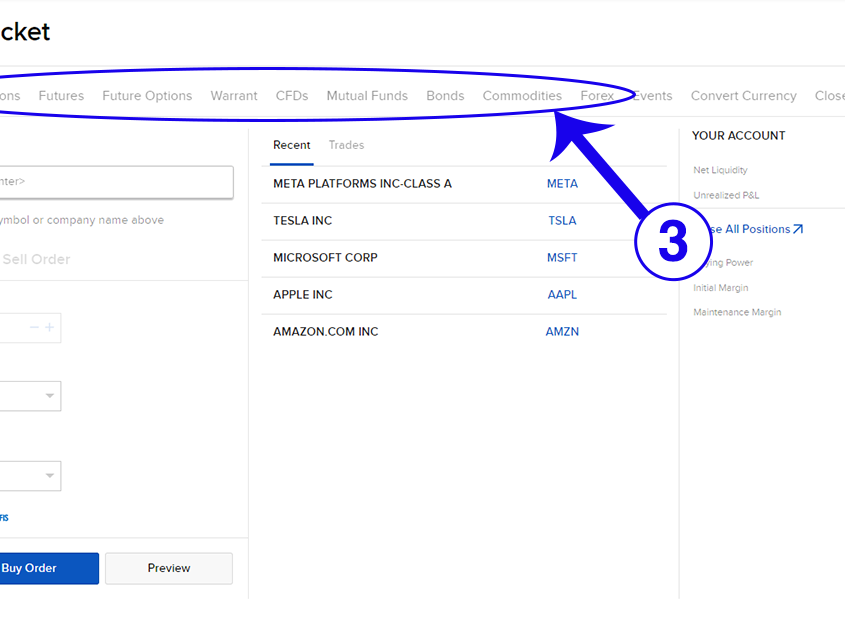Select the MSFT ticker symbol

[x=562, y=258]
